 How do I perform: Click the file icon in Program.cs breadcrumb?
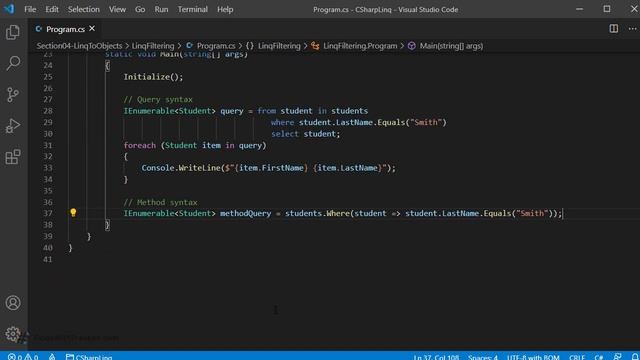189,46
